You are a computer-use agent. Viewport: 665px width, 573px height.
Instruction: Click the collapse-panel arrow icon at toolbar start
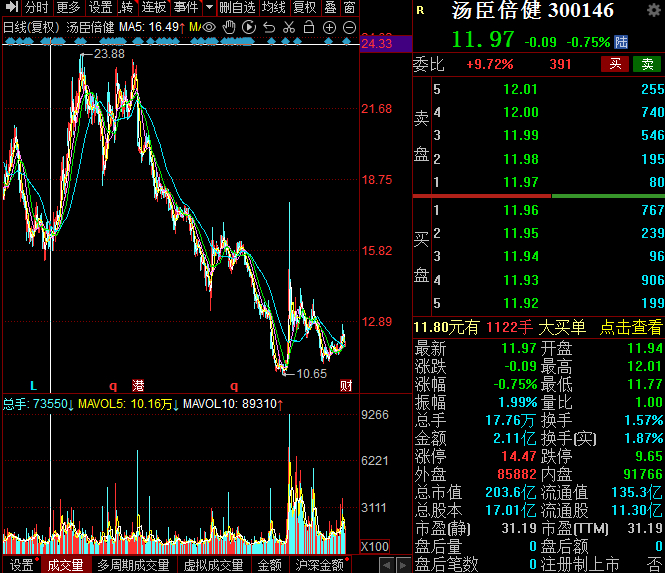[x=11, y=7]
